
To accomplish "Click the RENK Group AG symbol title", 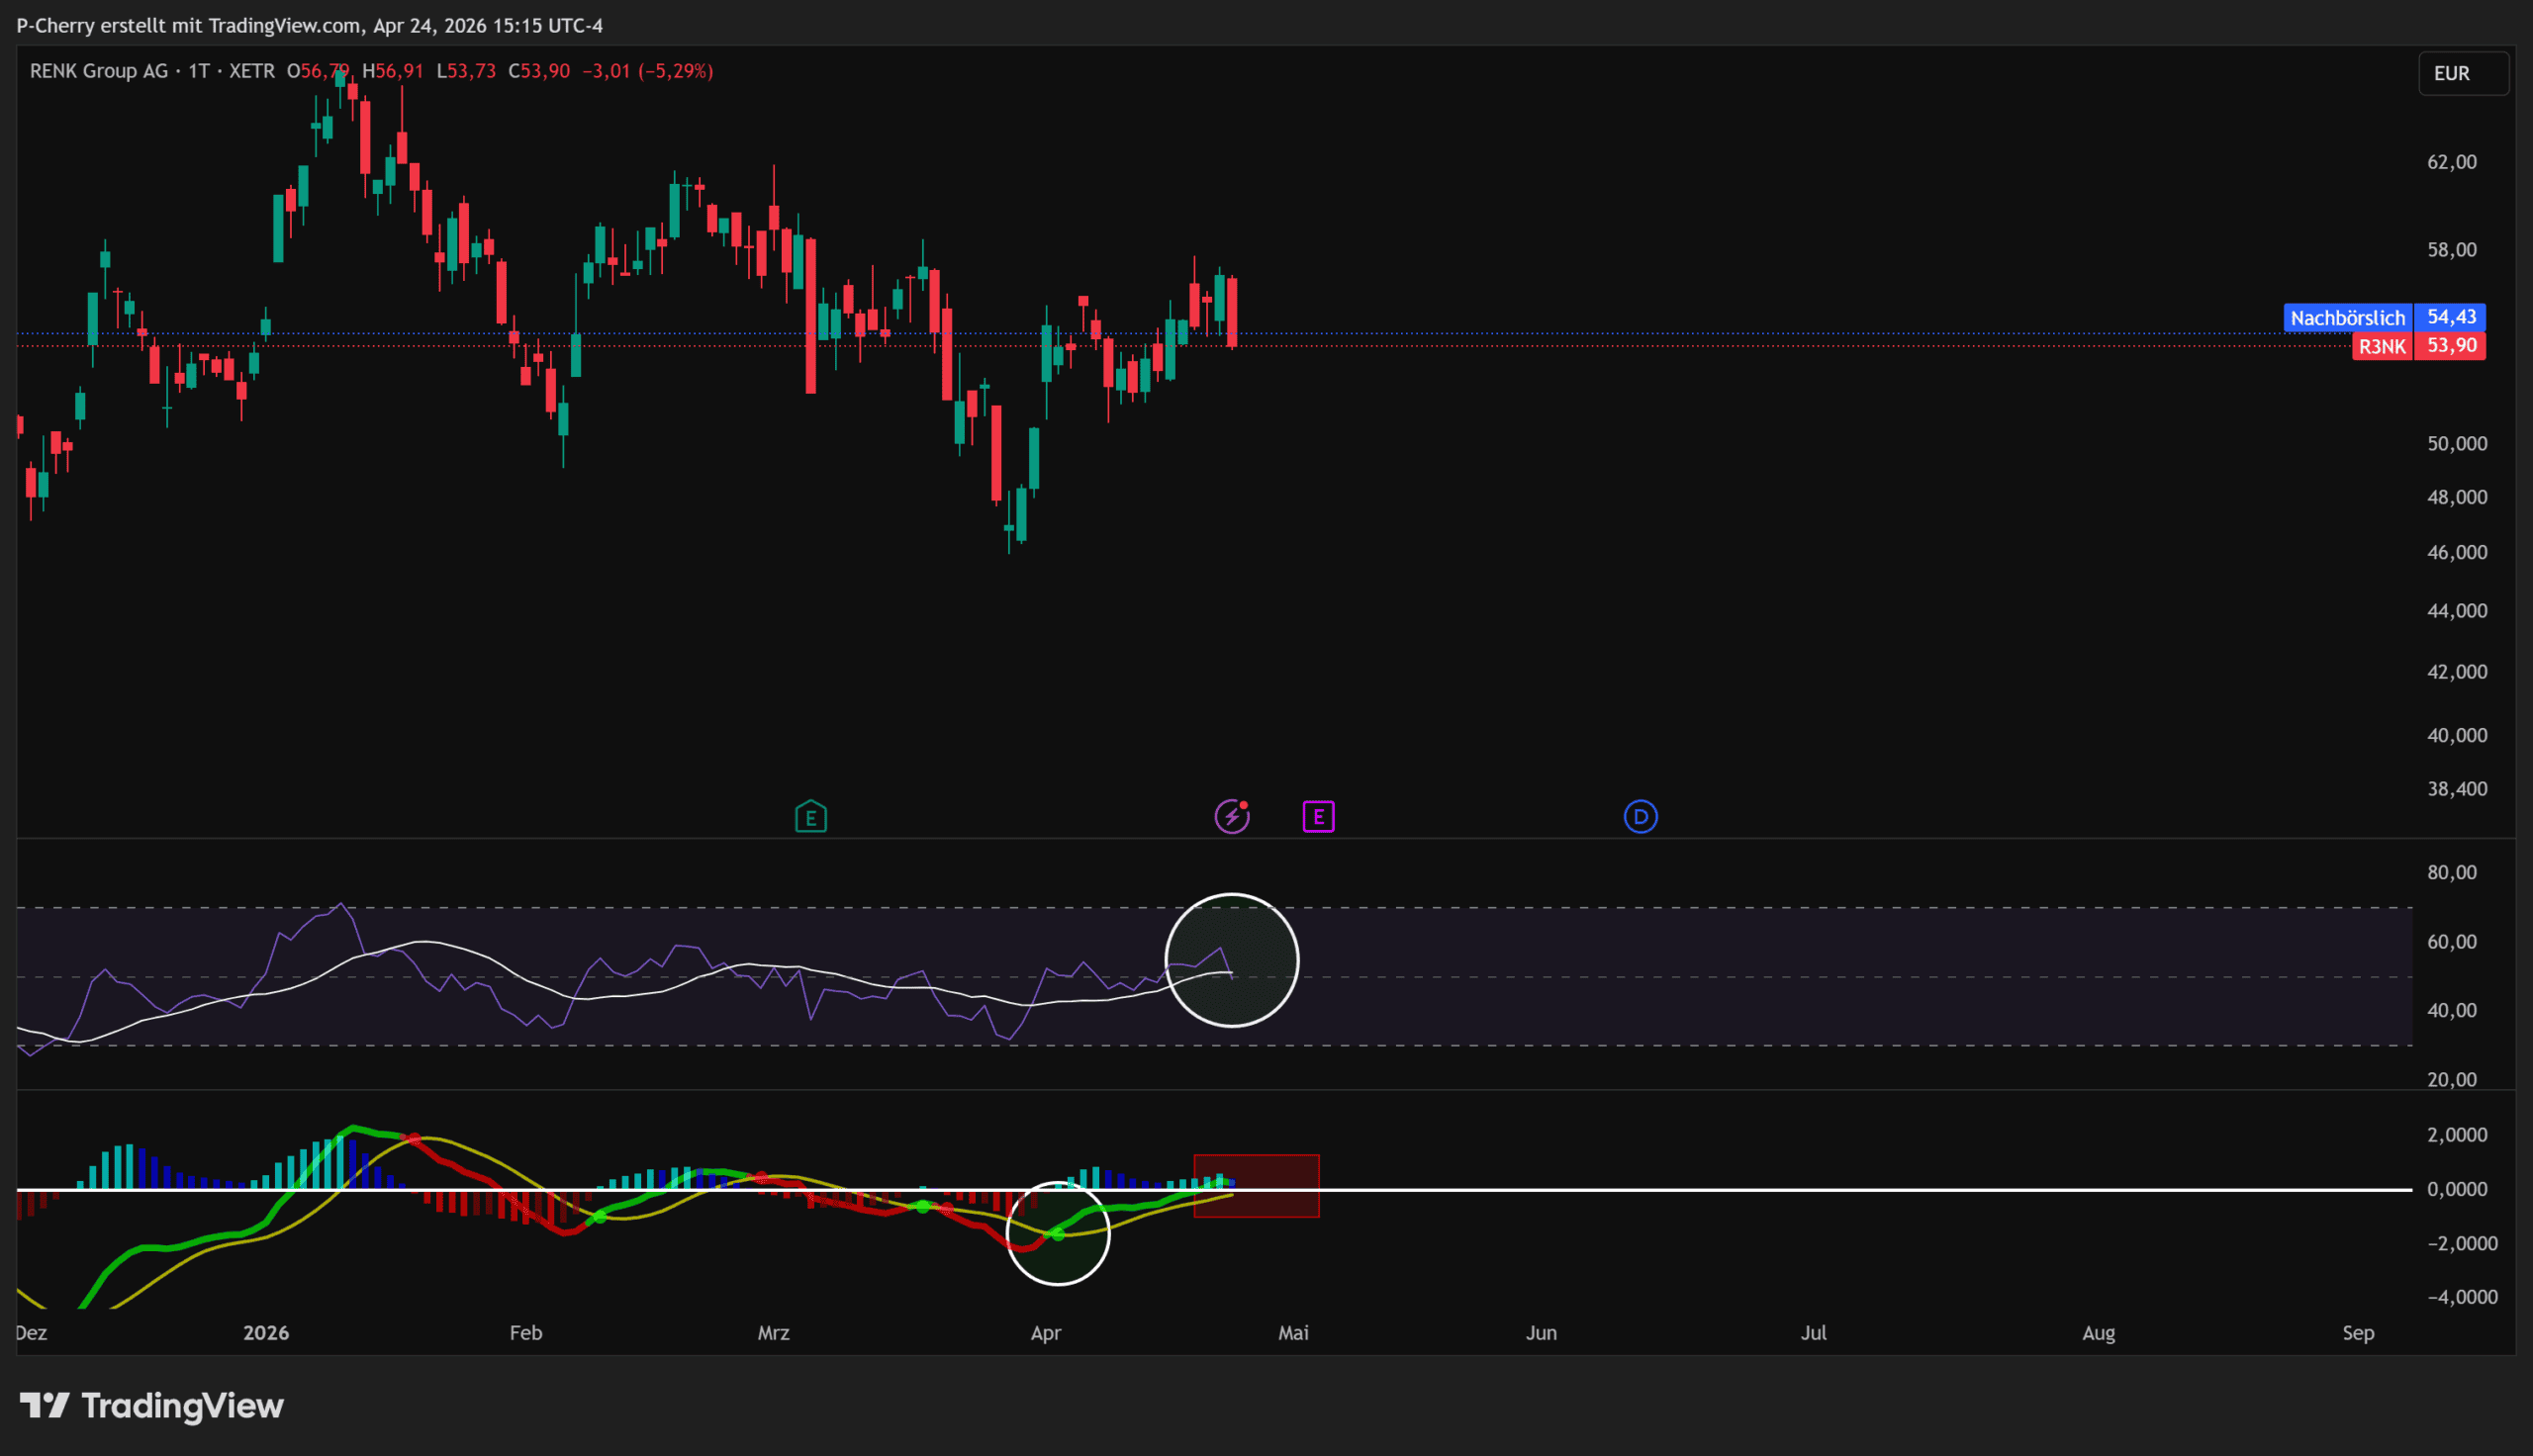I will coord(99,71).
